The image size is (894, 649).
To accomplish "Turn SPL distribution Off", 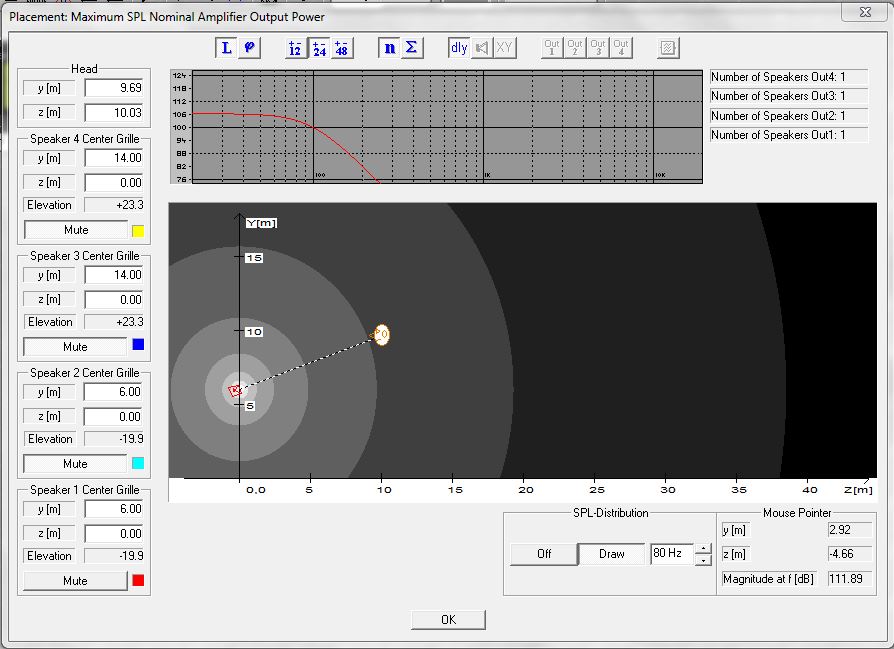I will (544, 554).
